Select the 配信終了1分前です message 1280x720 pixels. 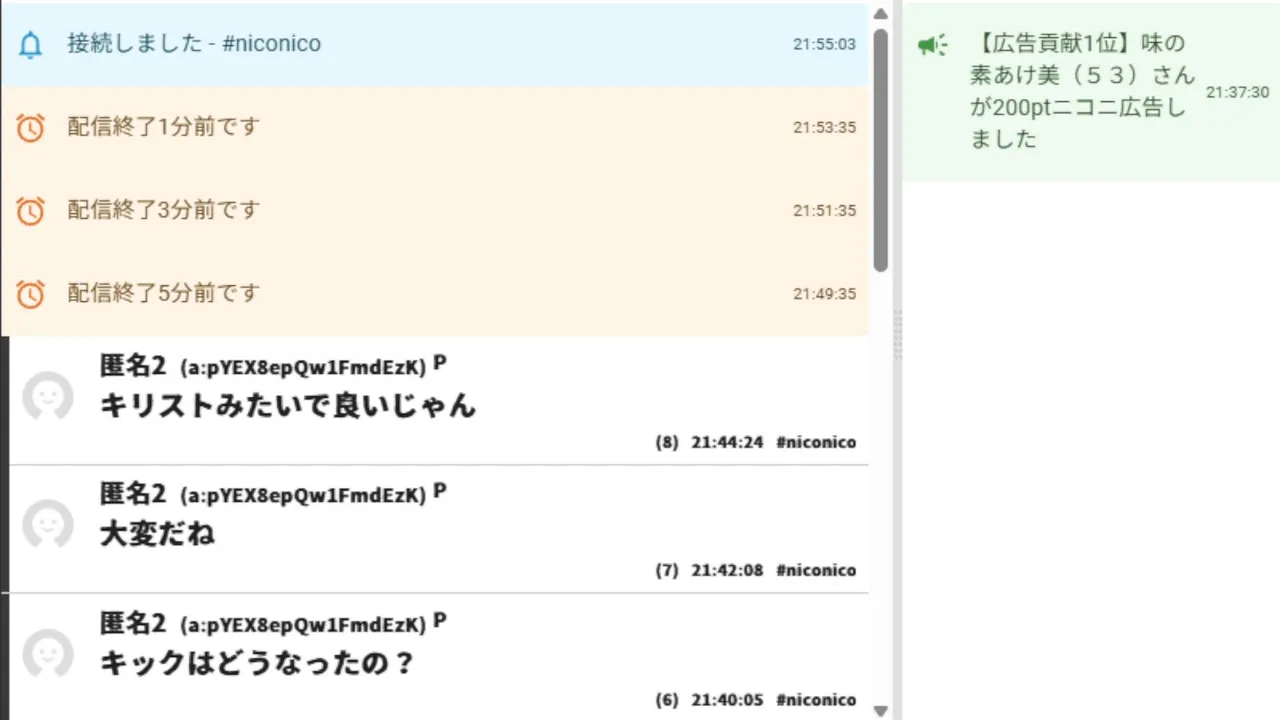(x=163, y=127)
